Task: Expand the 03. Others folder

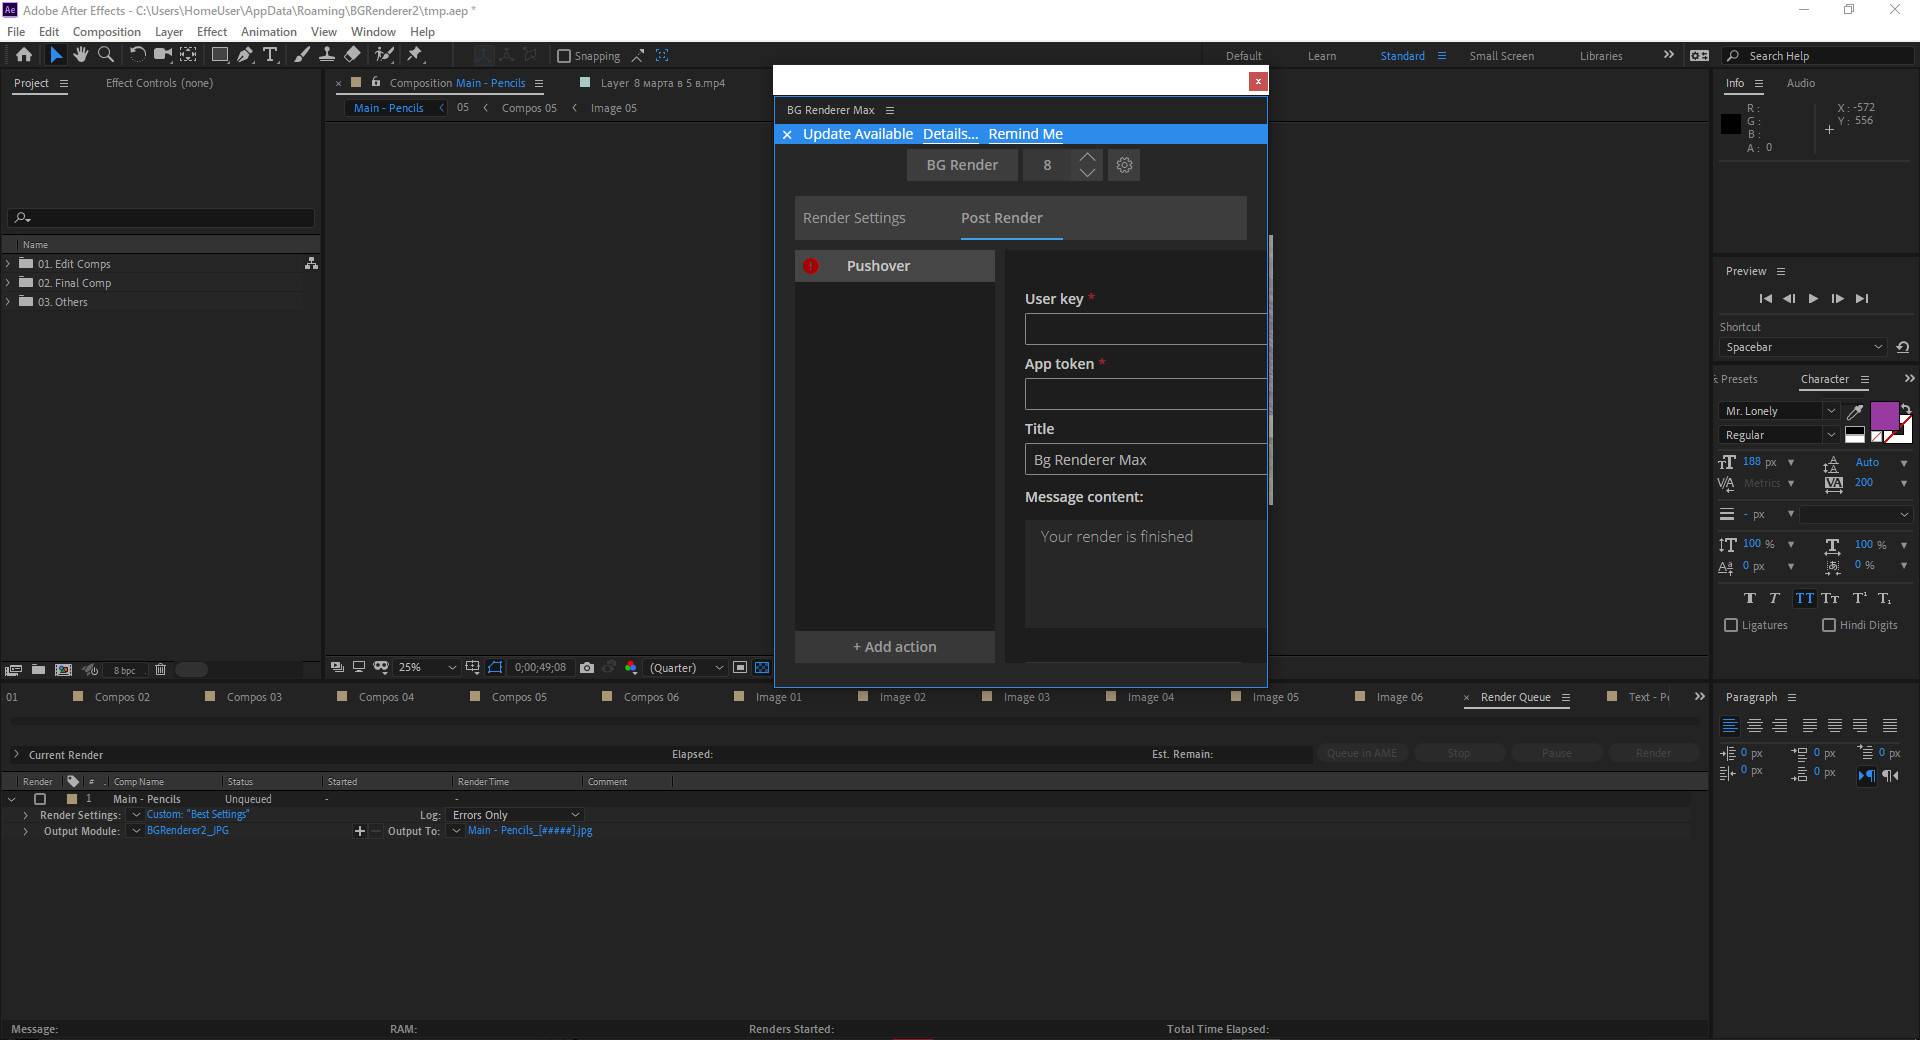Action: click(8, 302)
